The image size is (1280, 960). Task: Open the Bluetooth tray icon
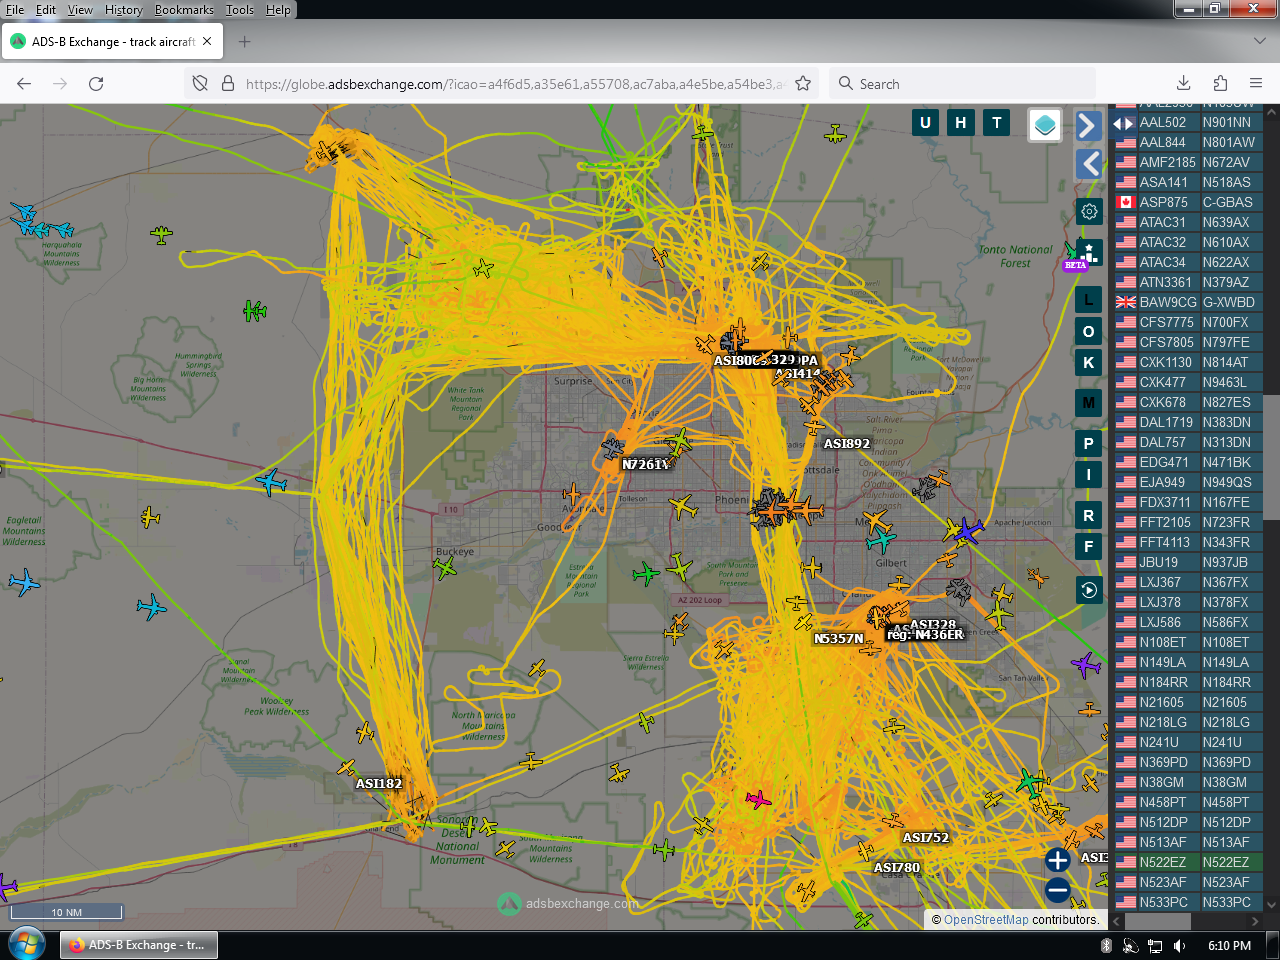tap(1107, 945)
